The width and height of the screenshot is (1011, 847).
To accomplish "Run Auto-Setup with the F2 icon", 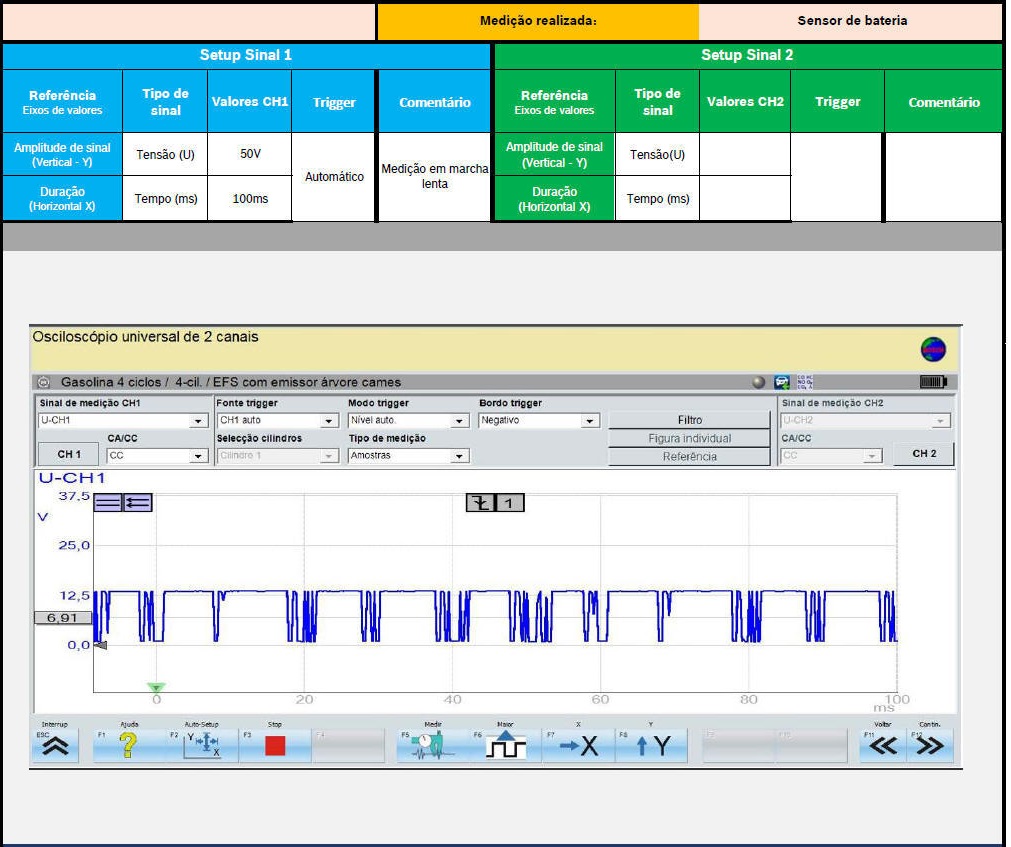I will [x=203, y=745].
